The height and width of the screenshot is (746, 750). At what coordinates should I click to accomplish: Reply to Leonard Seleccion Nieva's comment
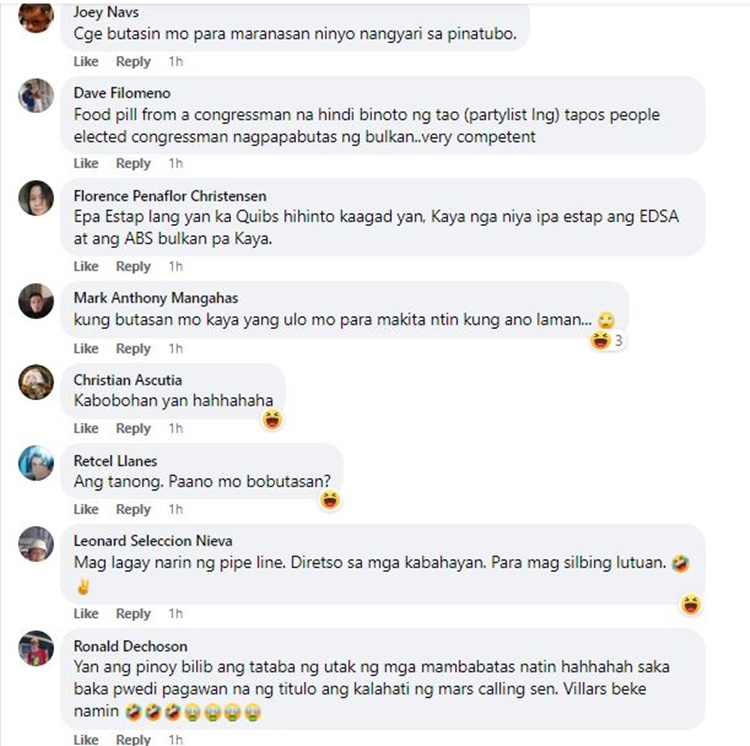coord(133,614)
